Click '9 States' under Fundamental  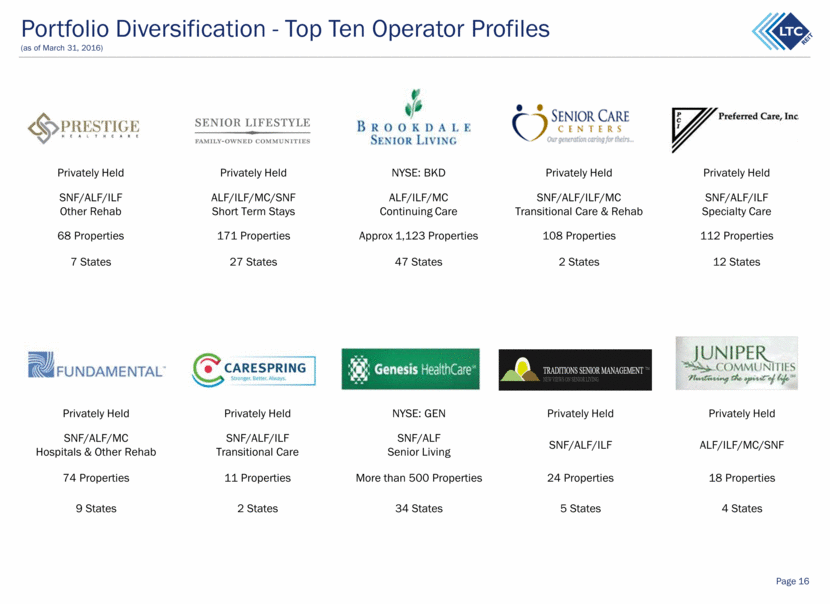[96, 508]
